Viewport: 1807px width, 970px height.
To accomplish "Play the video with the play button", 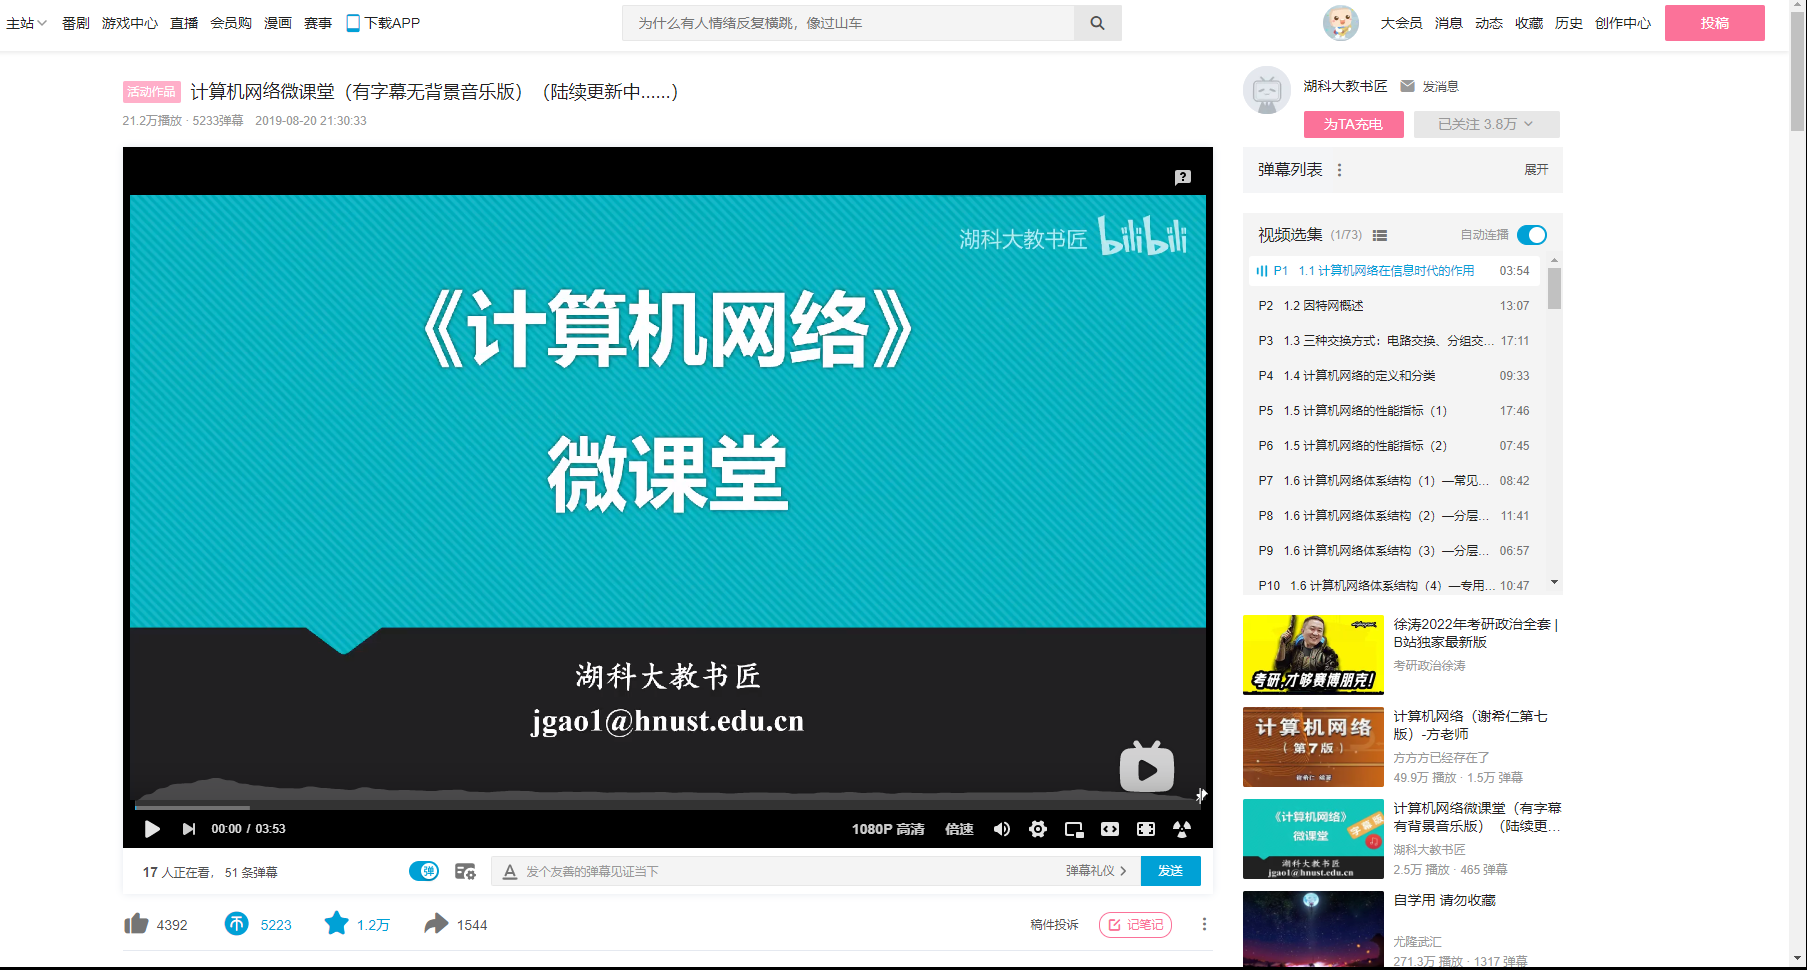I will click(x=152, y=829).
